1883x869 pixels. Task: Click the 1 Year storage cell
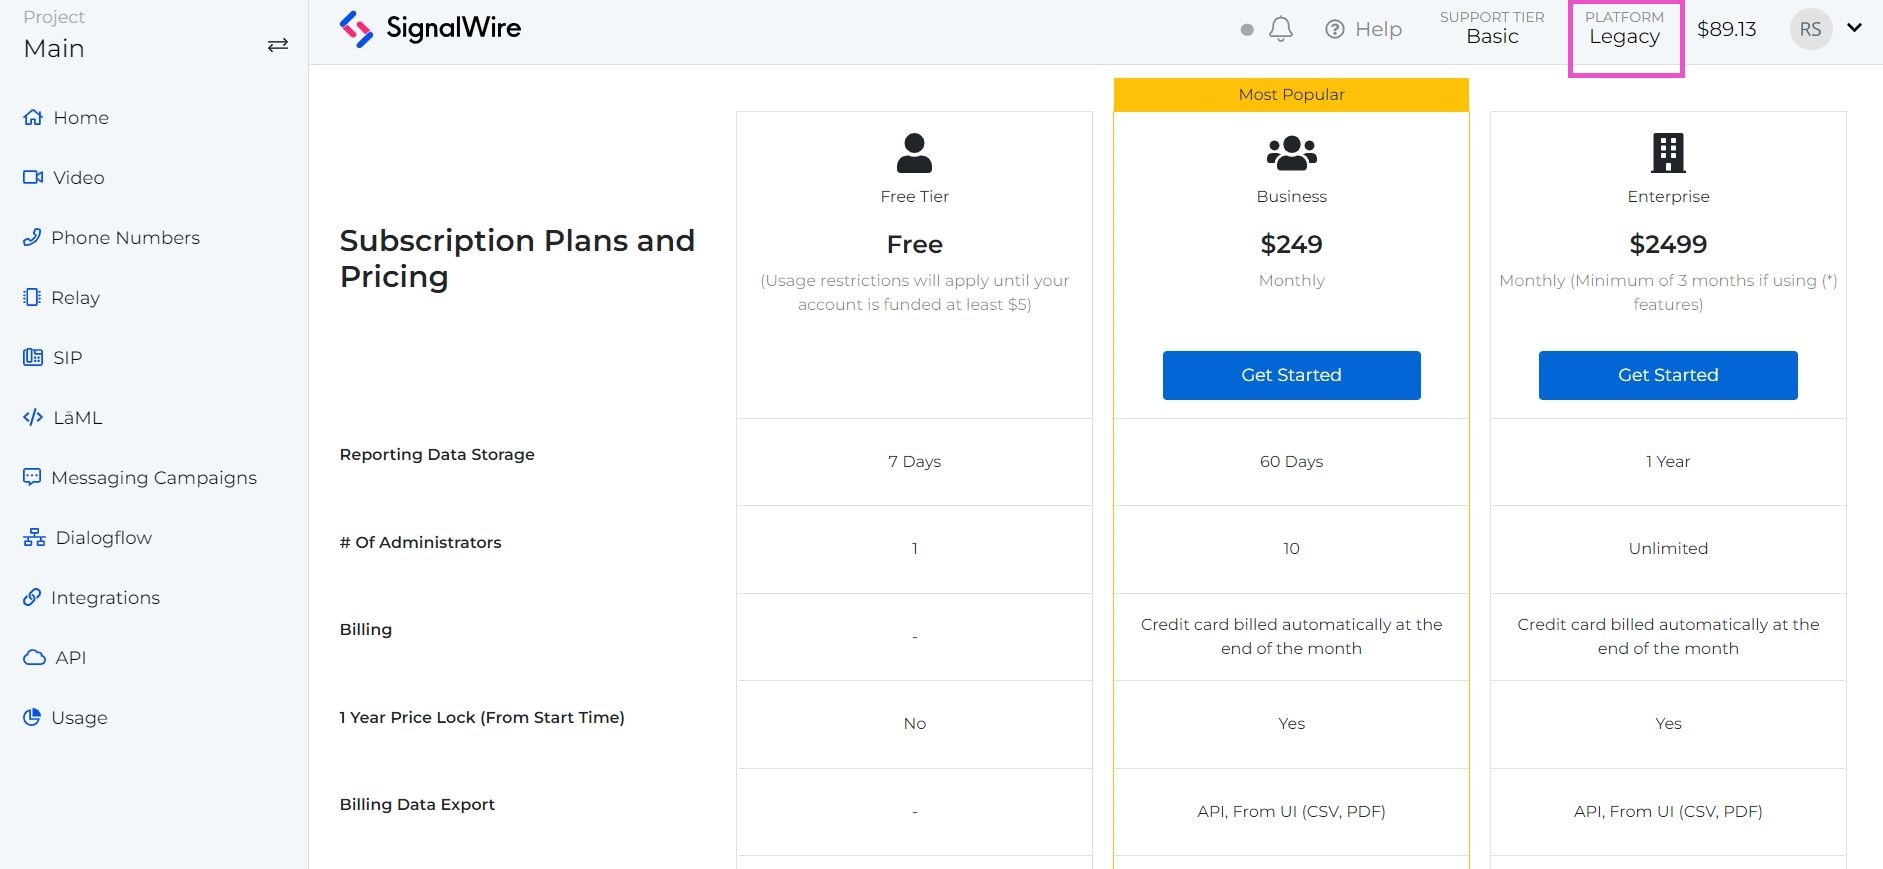tap(1668, 461)
